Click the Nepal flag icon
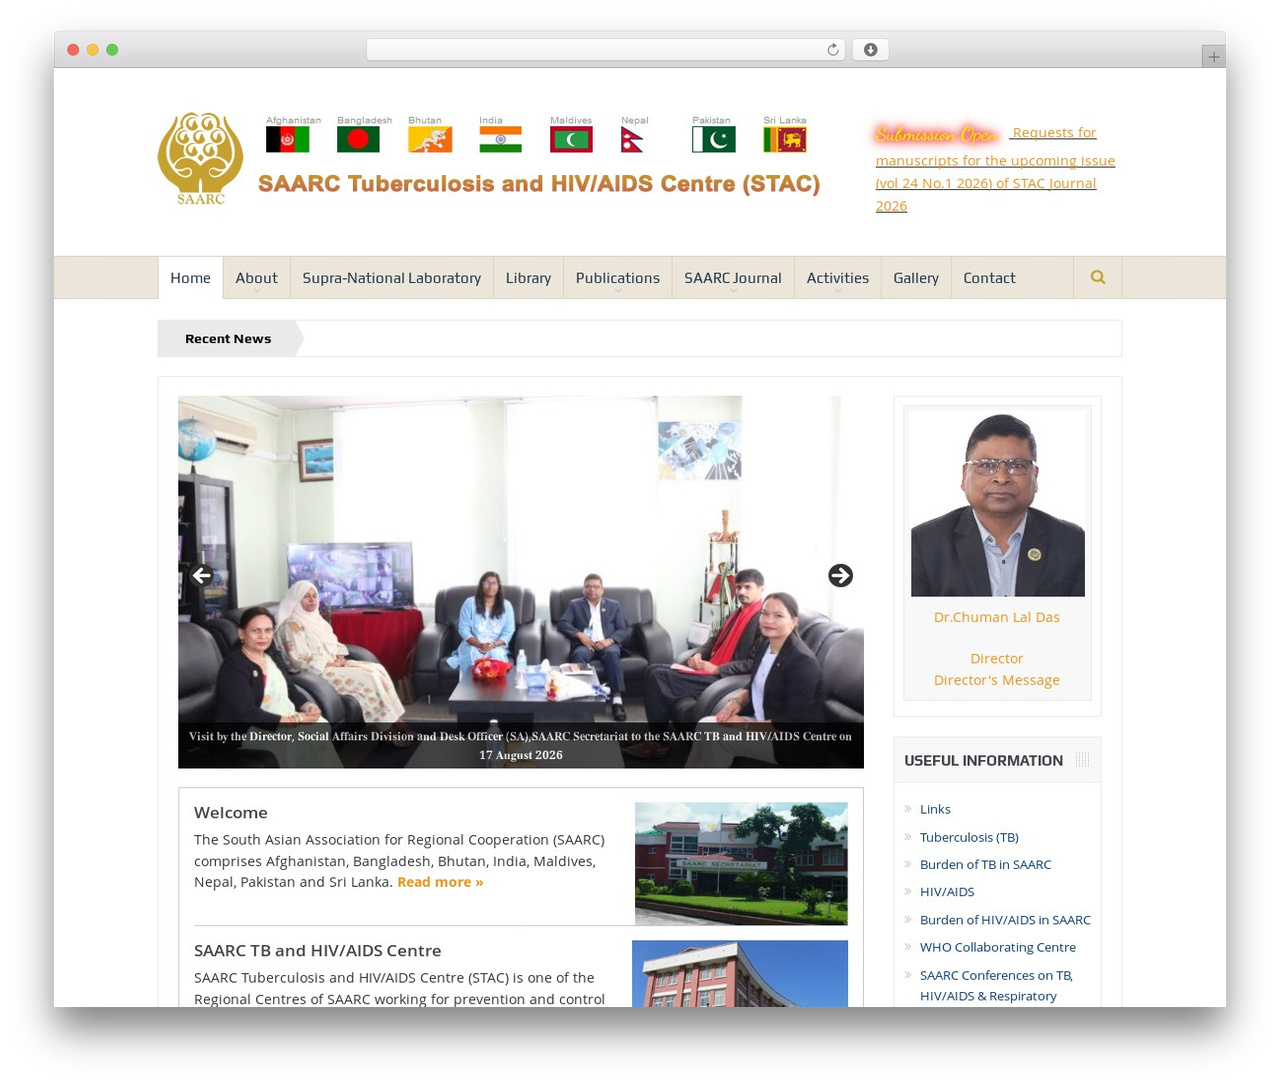1280x1084 pixels. pos(633,139)
